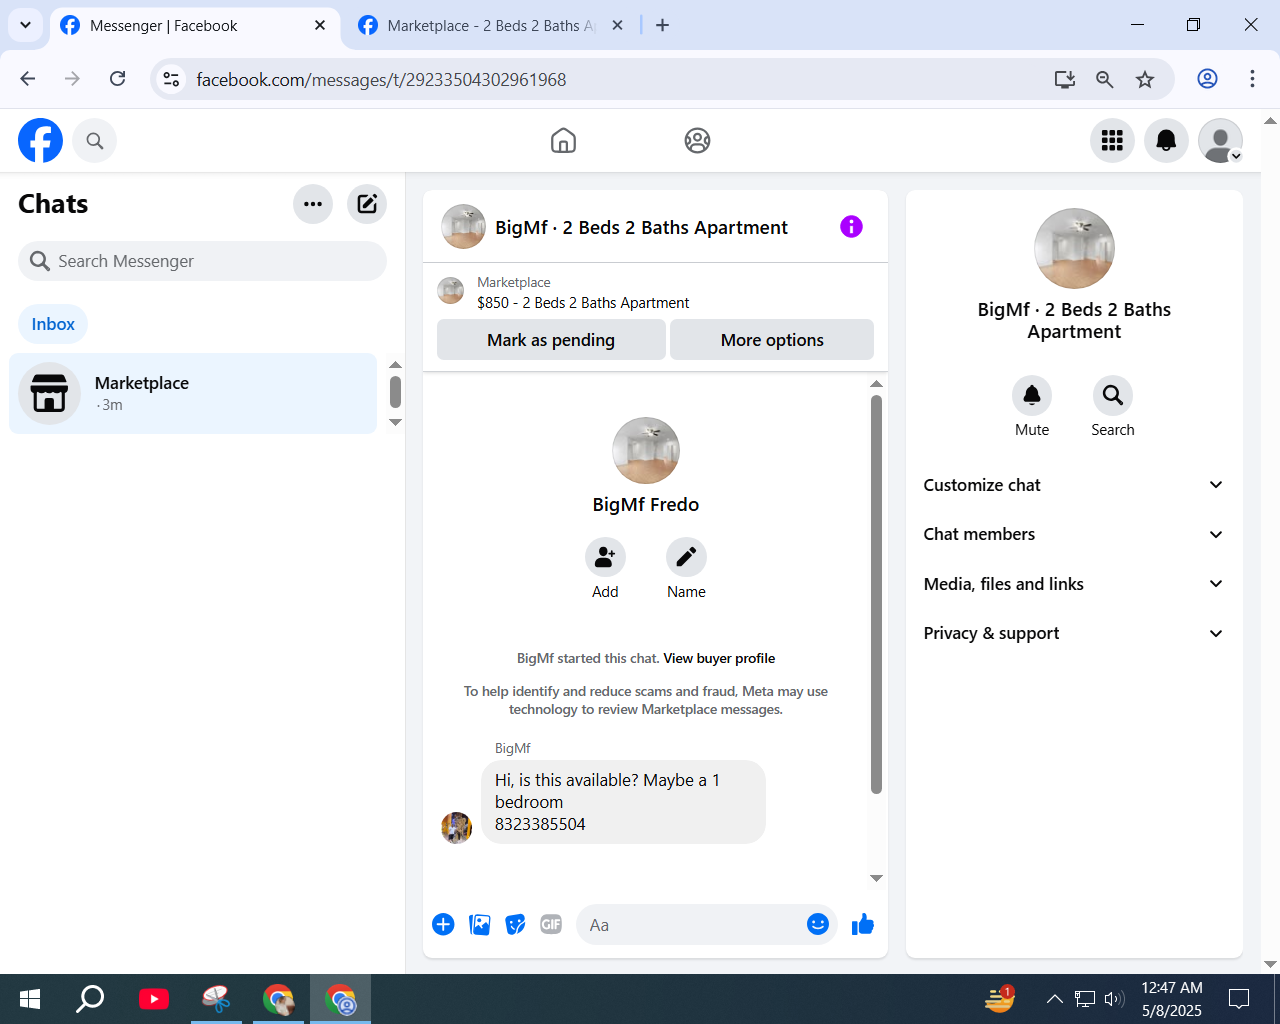Open Chrome tab search dropdown arrow
The height and width of the screenshot is (1024, 1280).
(25, 25)
